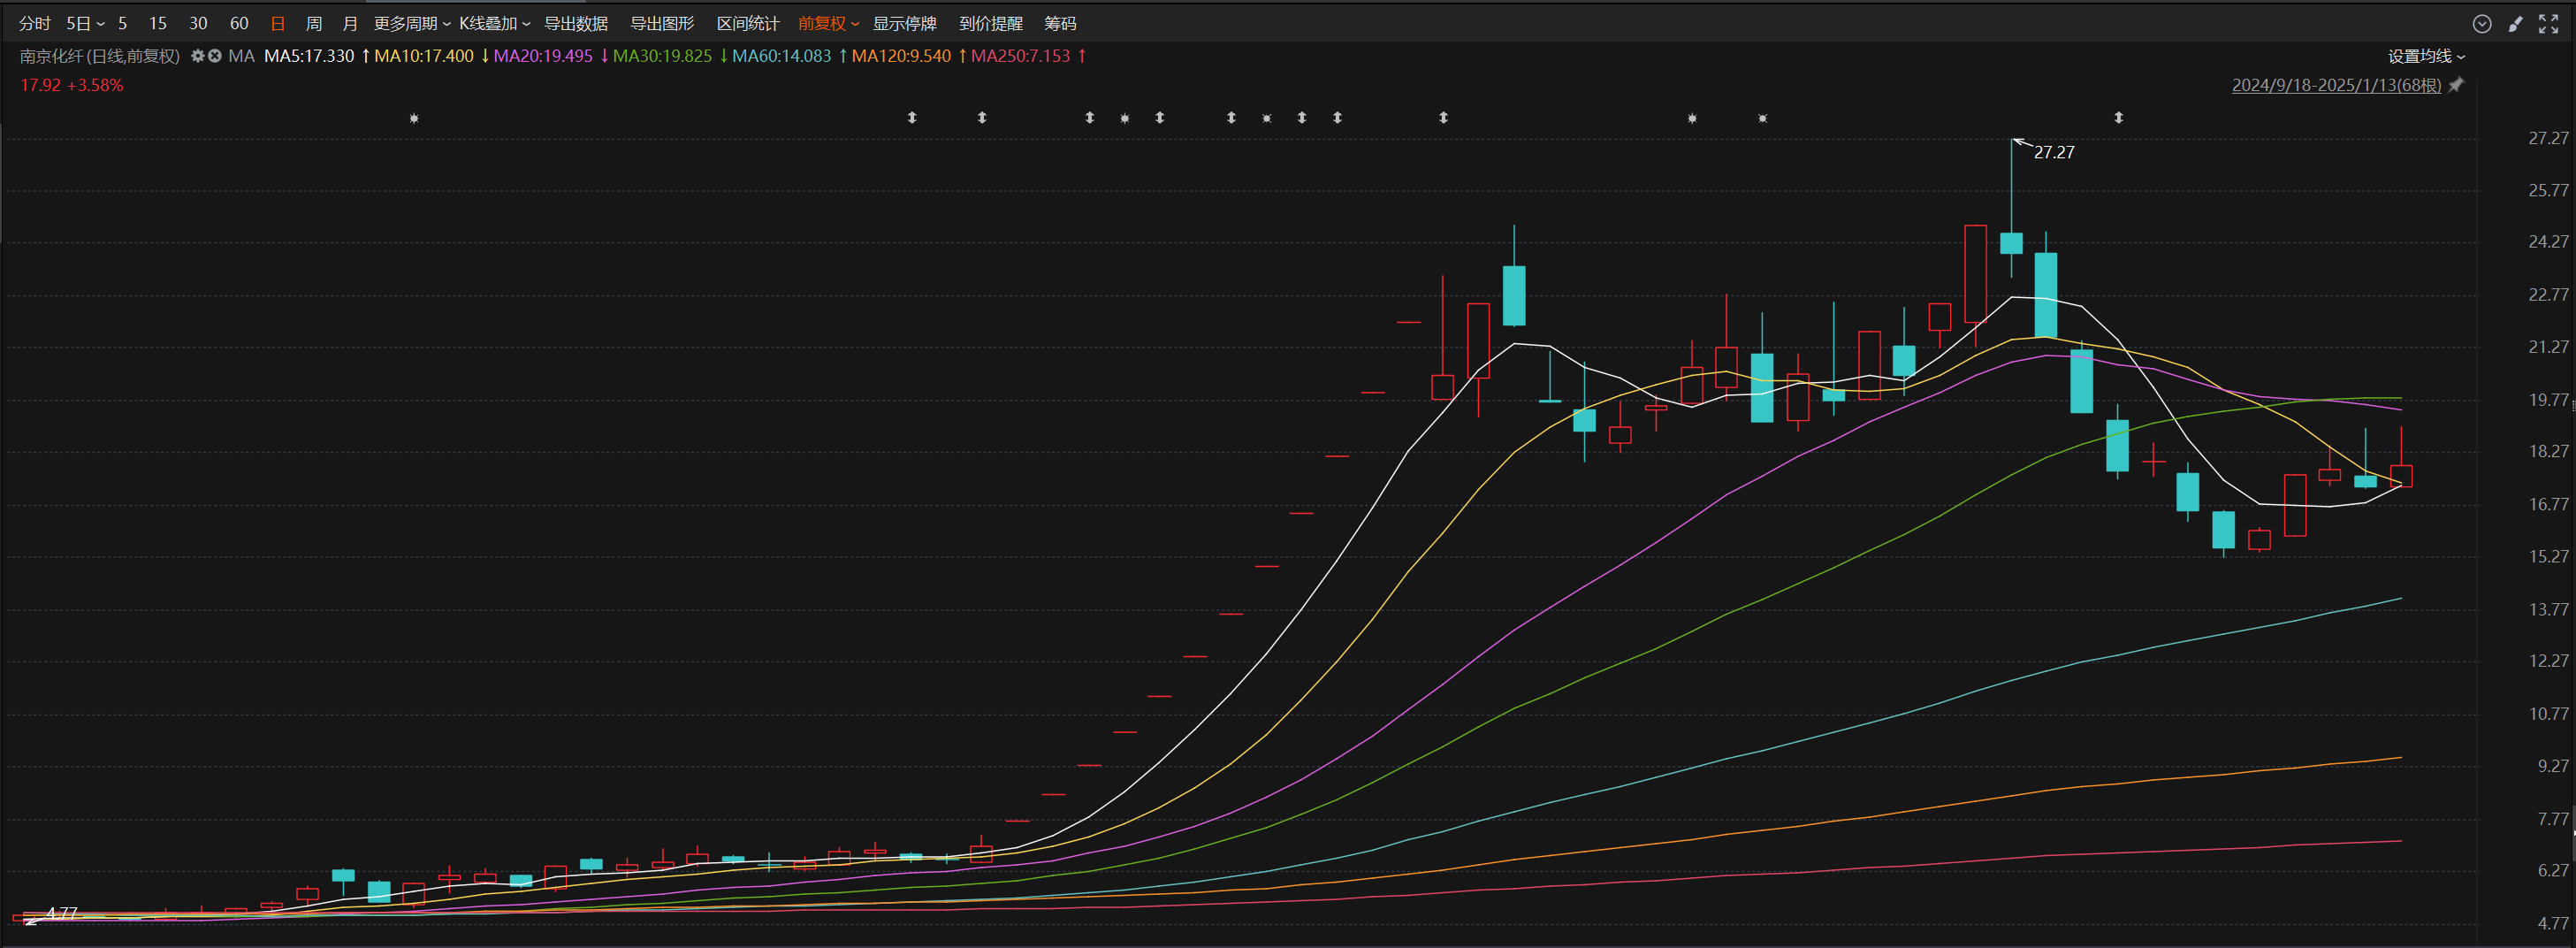Remove the MA indicator with the X icon
Image resolution: width=2576 pixels, height=948 pixels.
pyautogui.click(x=214, y=56)
